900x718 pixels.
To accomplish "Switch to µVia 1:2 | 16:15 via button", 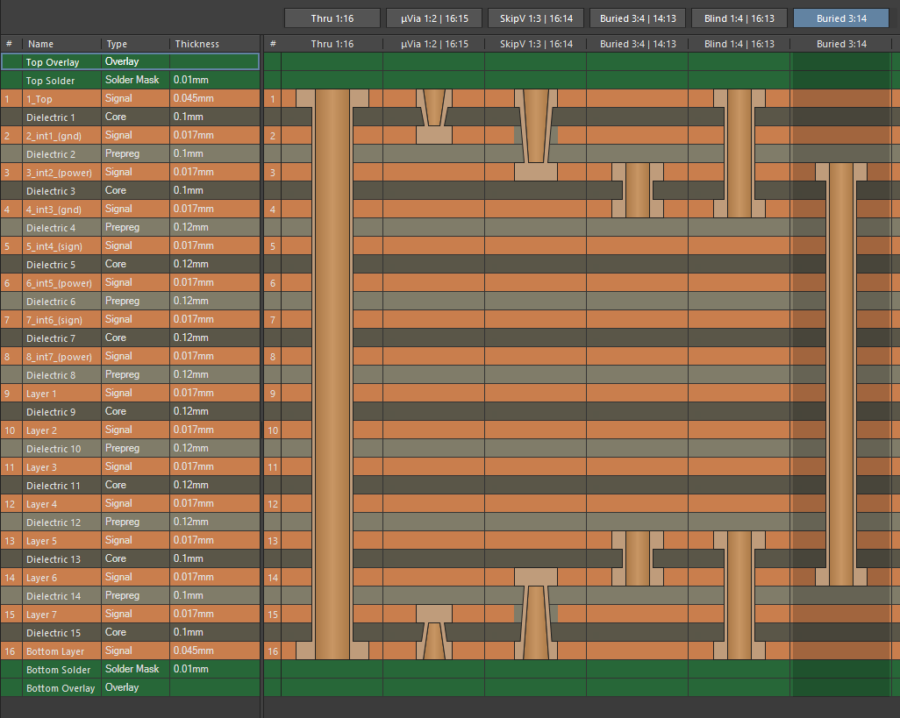I will [434, 18].
